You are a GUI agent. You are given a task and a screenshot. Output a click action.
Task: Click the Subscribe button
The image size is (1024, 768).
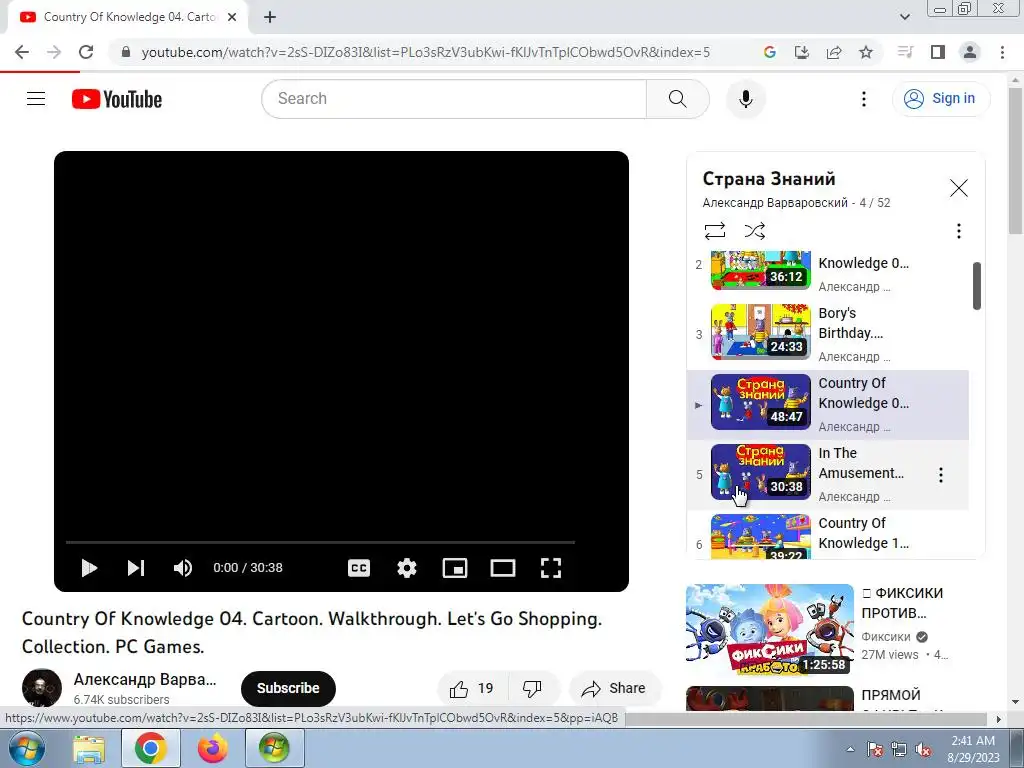pyautogui.click(x=288, y=688)
